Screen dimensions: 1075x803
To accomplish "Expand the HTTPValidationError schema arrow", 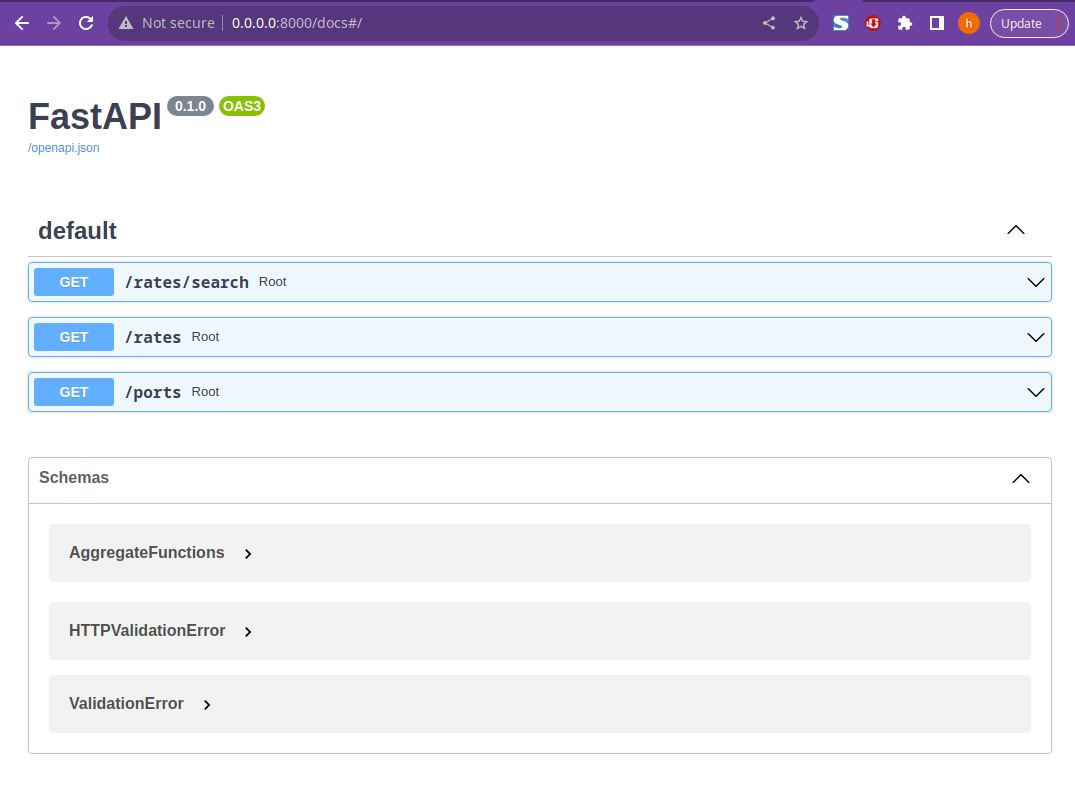I will coord(248,632).
